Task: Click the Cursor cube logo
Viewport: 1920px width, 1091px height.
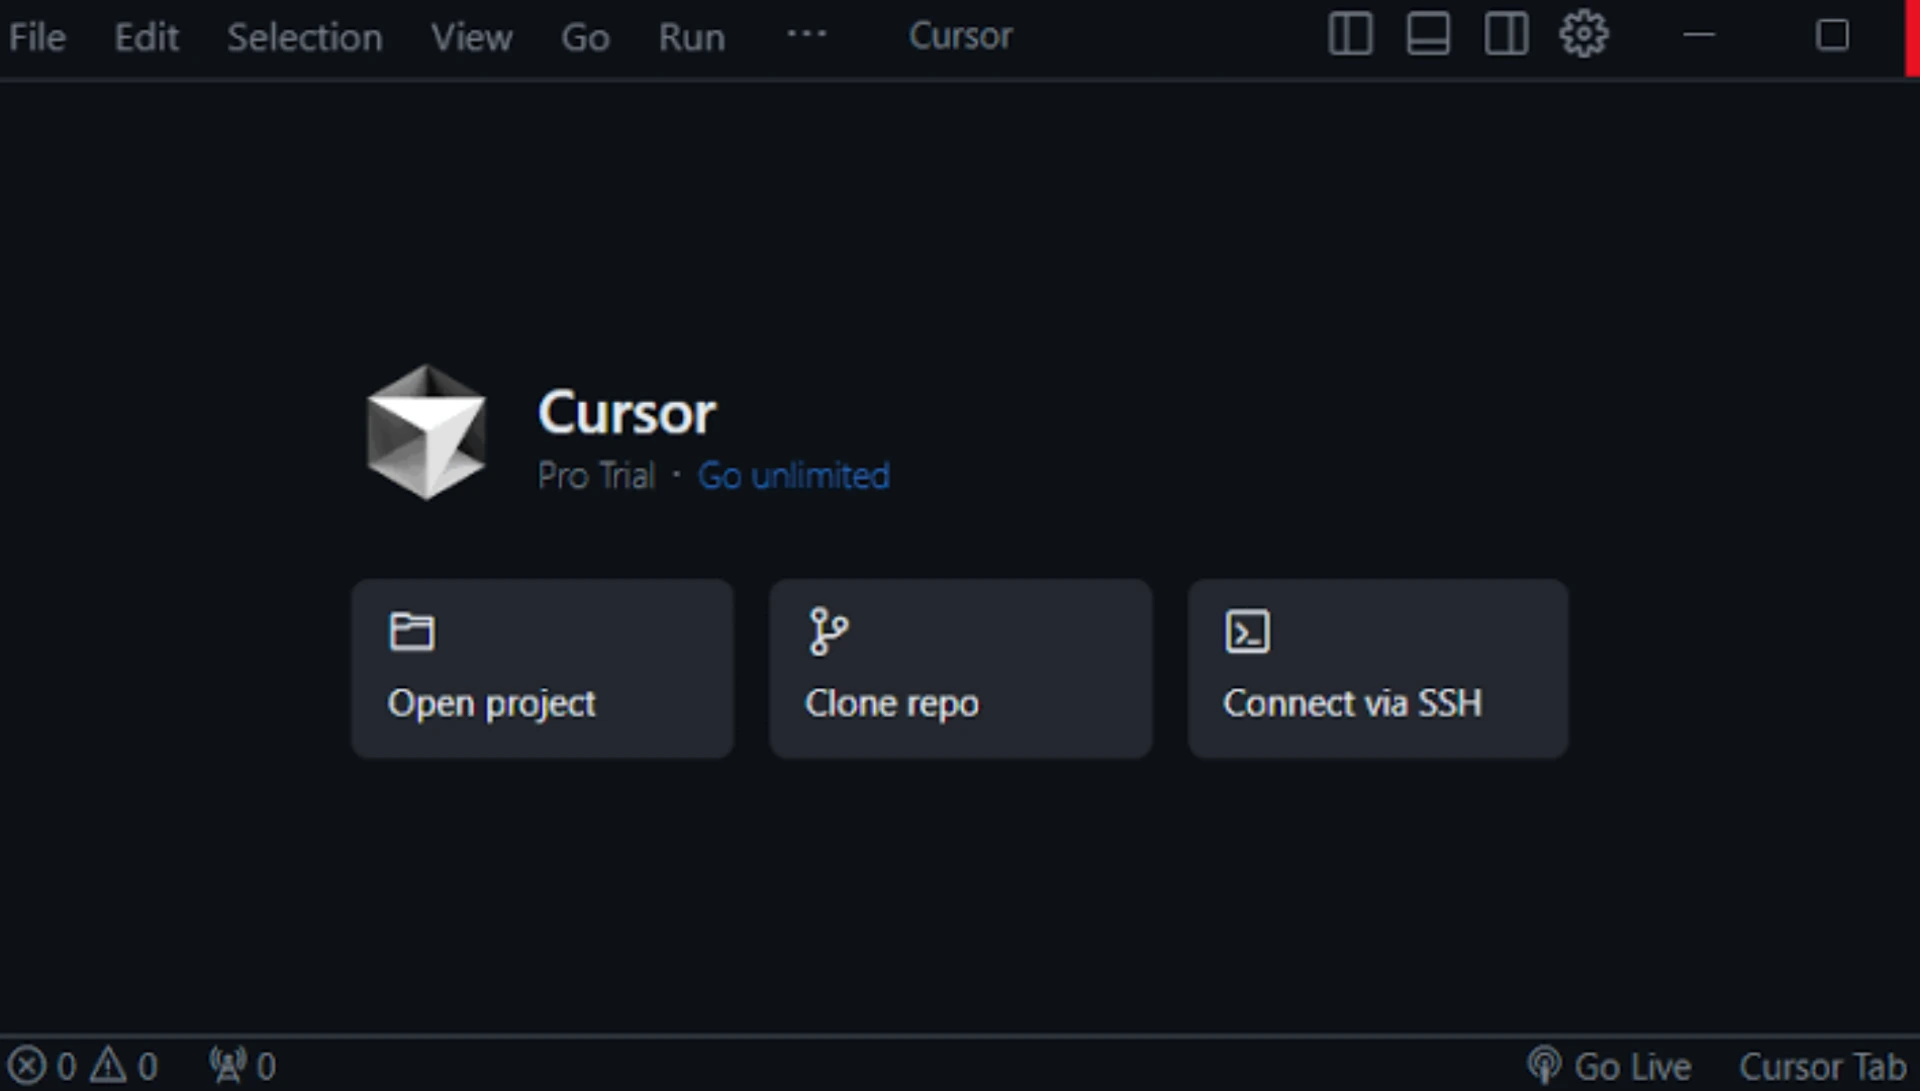Action: coord(426,432)
